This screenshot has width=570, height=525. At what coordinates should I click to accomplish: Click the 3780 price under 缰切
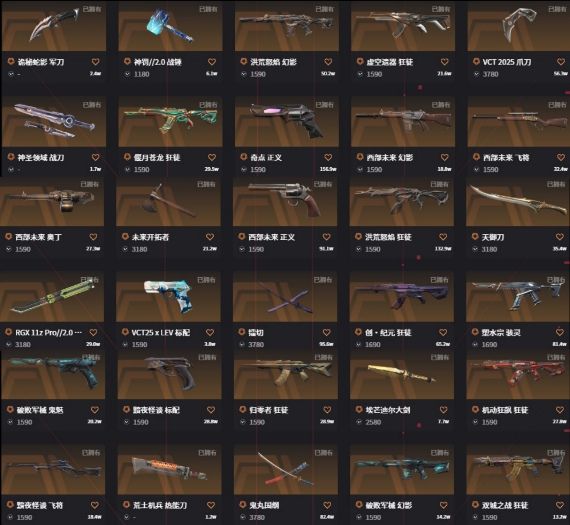coord(256,344)
